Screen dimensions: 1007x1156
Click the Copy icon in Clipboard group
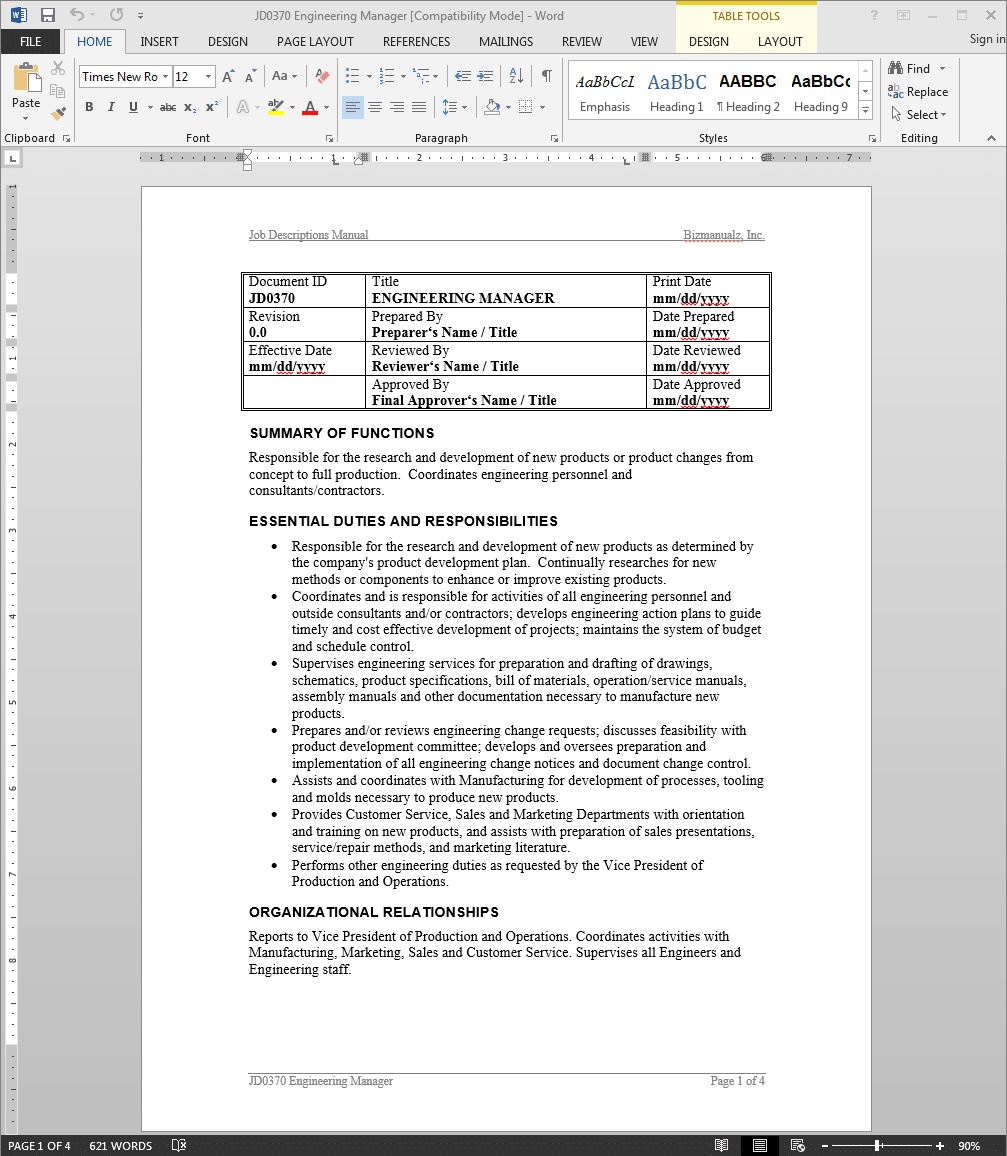58,91
